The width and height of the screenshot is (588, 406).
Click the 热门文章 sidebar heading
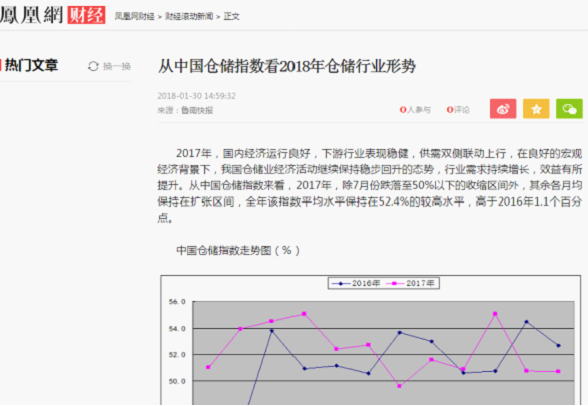32,65
